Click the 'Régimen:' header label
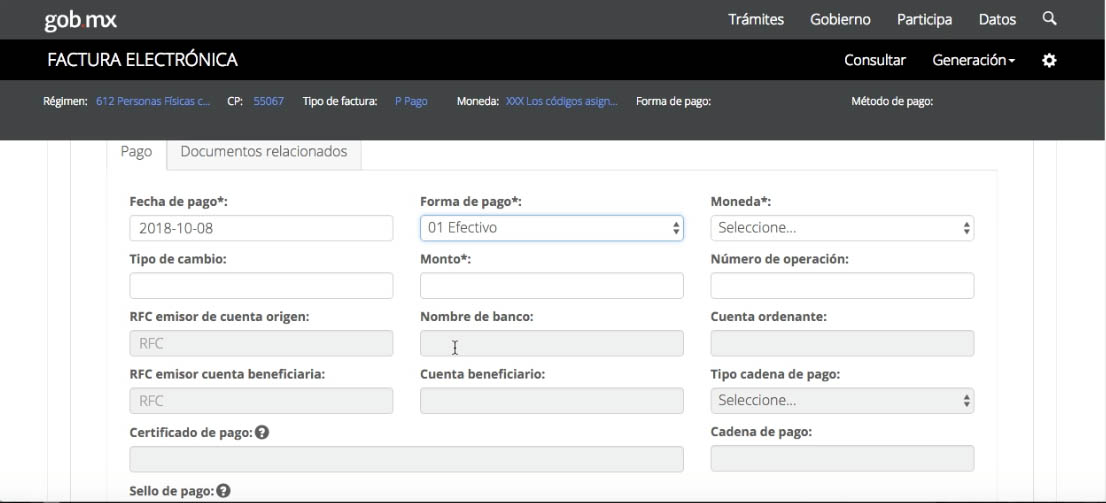1106x503 pixels. (x=65, y=102)
